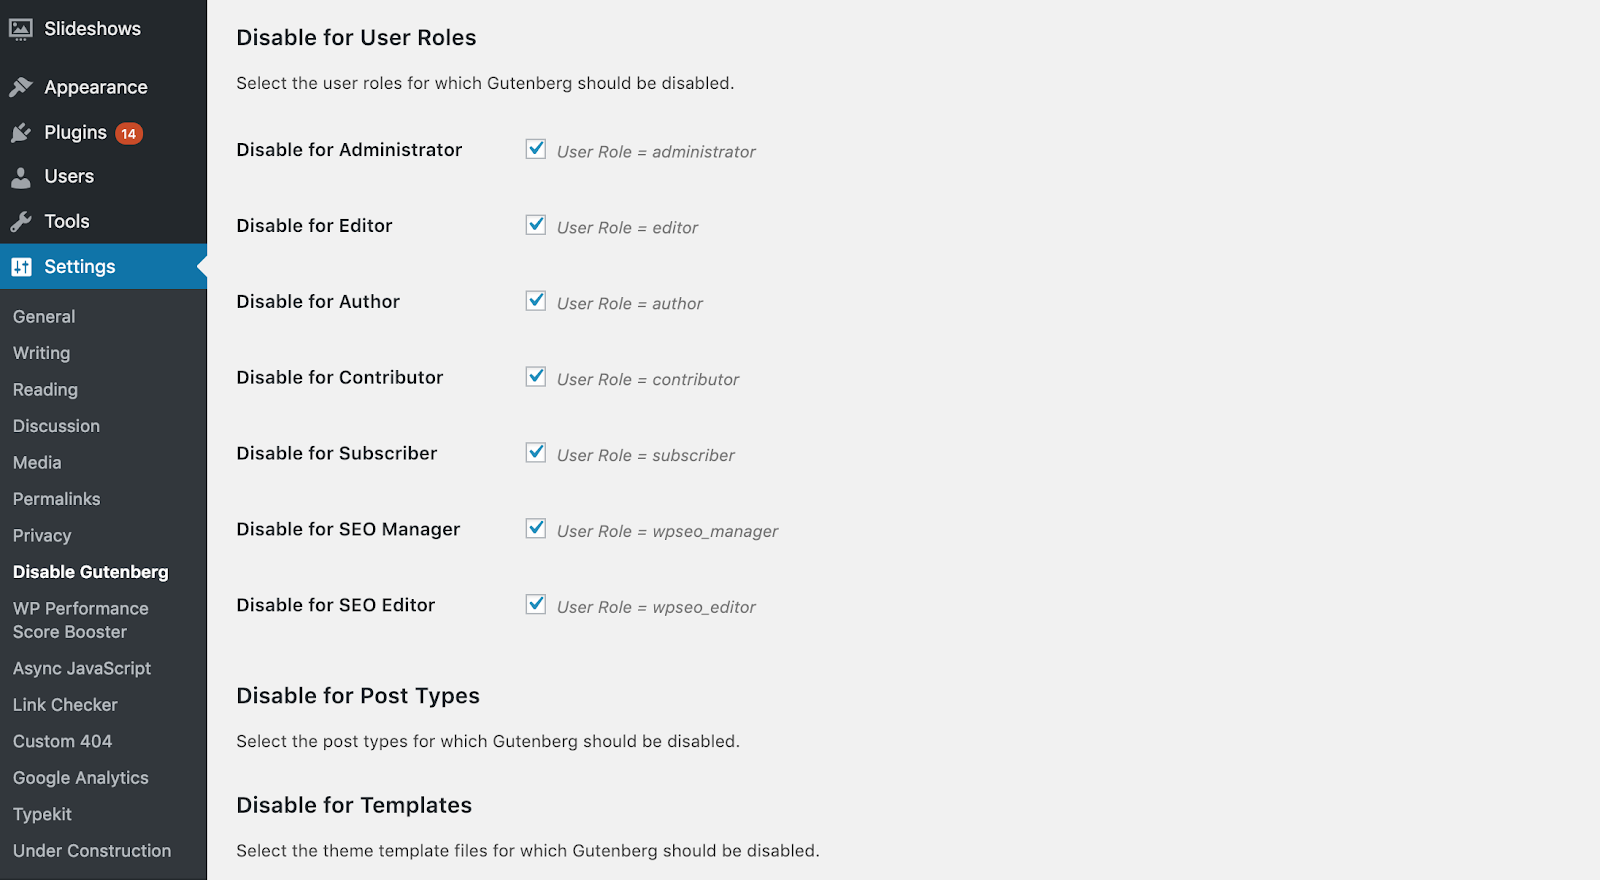Screen dimensions: 1600x880
Task: Toggle the Disable for Author checkbox
Action: 536,302
